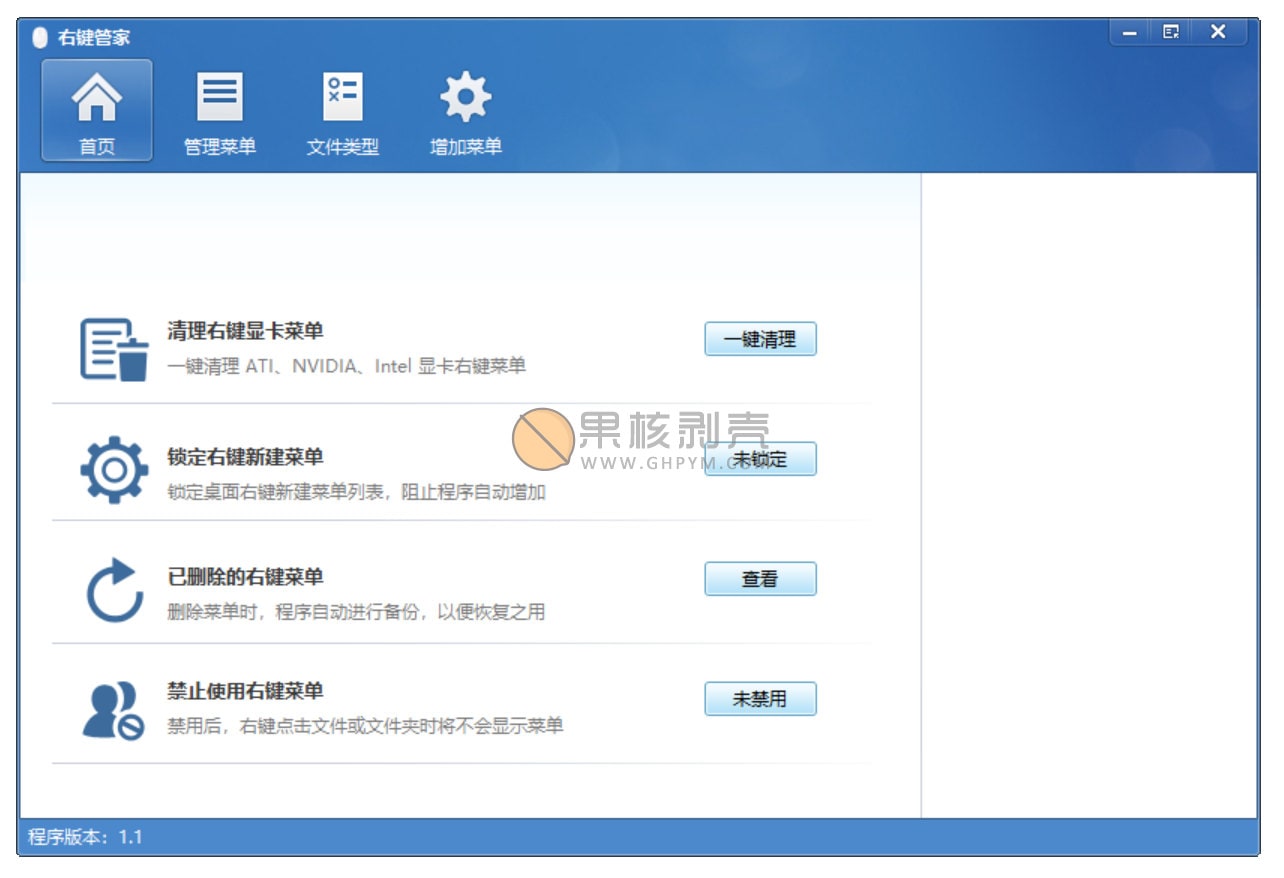Open the title bar options menu button
This screenshot has height=878, width=1284.
1171,32
